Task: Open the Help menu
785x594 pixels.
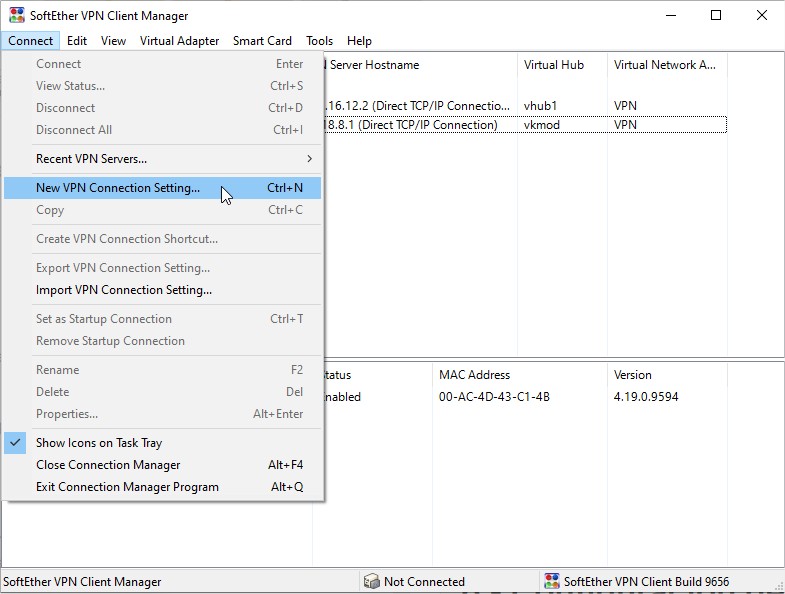Action: (x=359, y=41)
